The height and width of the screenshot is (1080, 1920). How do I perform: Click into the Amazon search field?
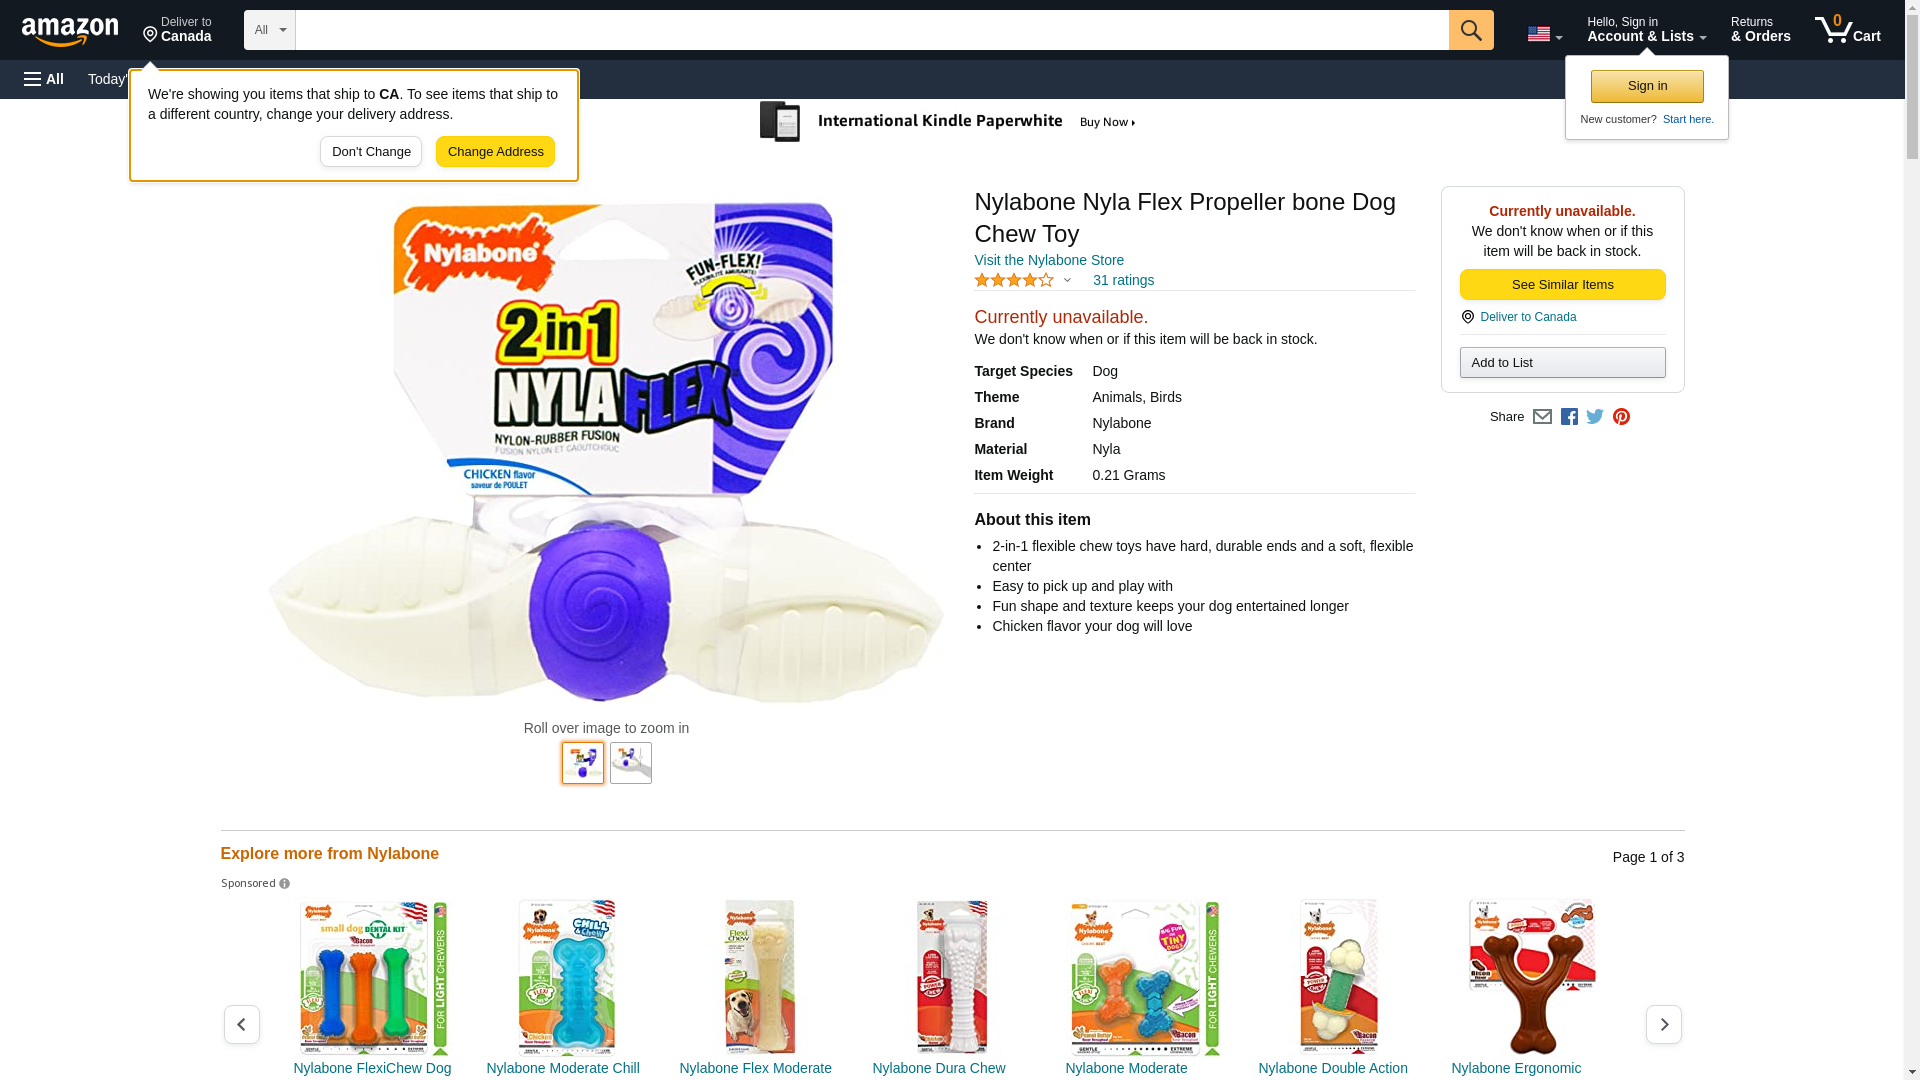(x=871, y=30)
